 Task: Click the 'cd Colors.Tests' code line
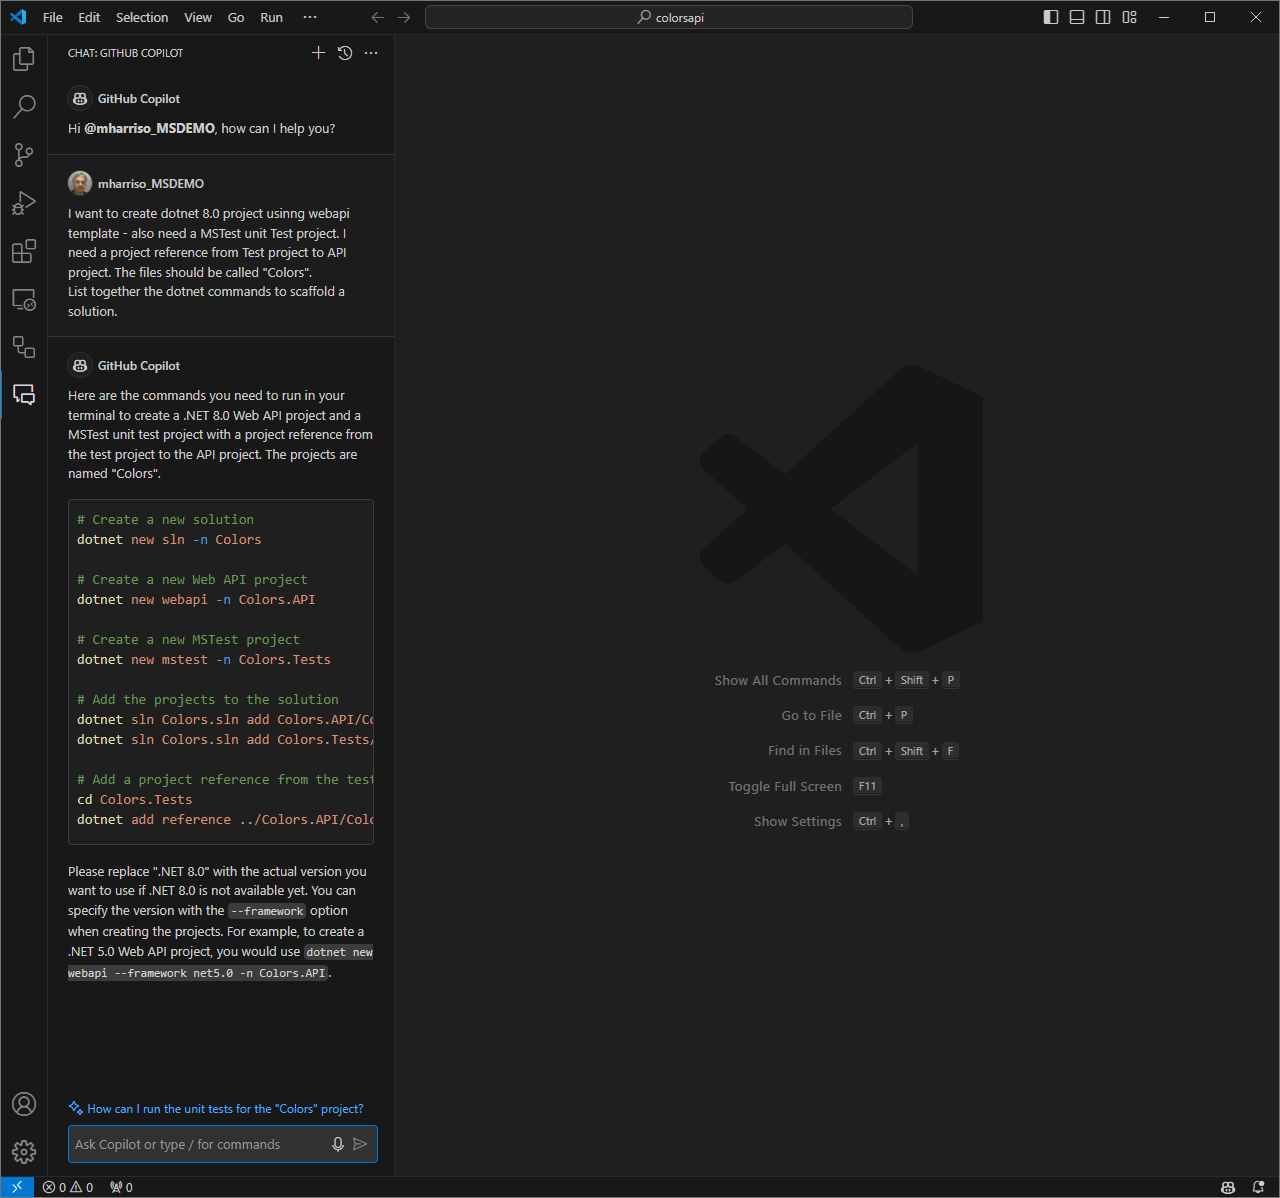coord(134,799)
